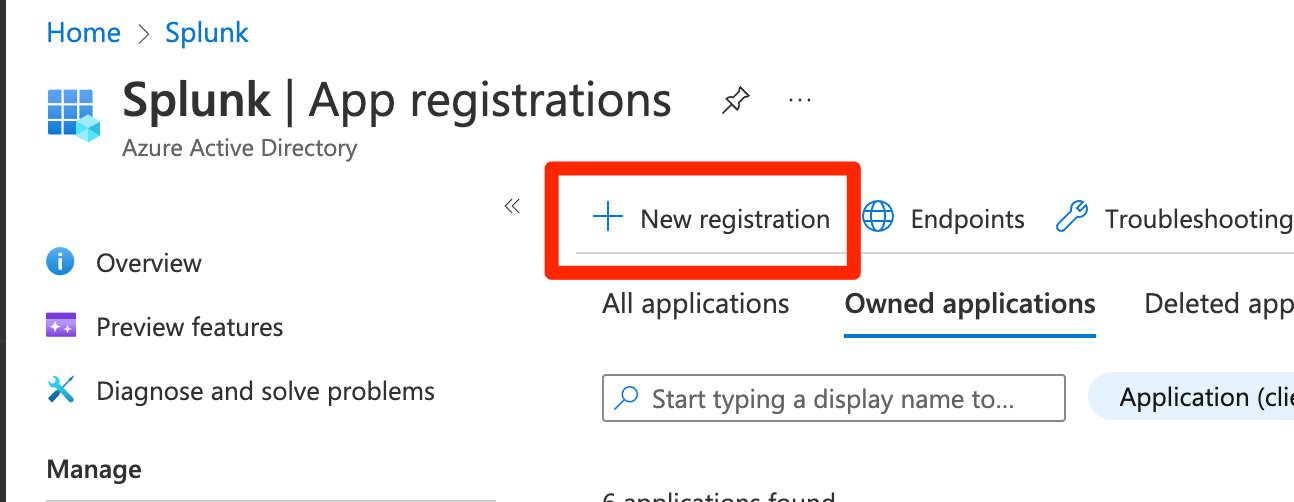Select the New registration button
This screenshot has height=502, width=1294.
(x=711, y=218)
